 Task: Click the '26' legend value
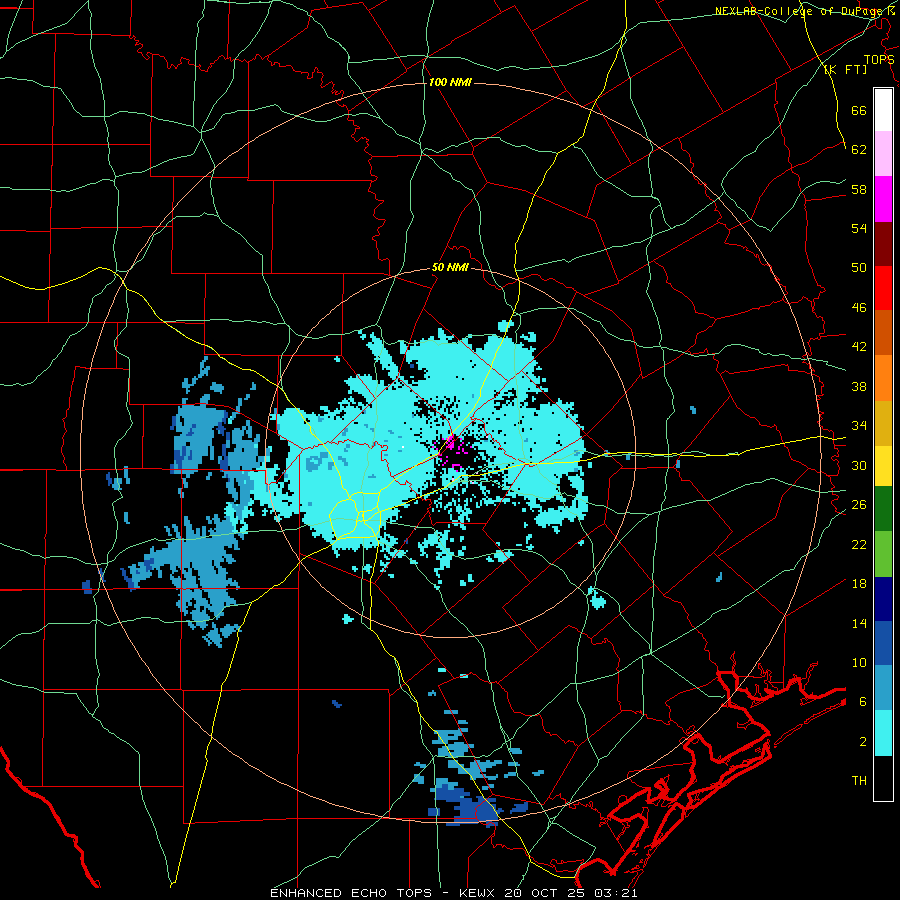[x=859, y=505]
